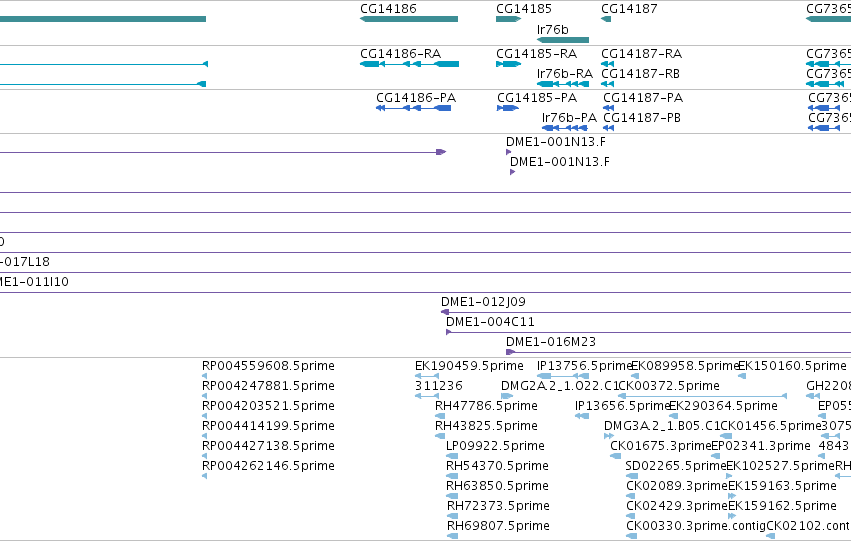Viewport: 851px width, 541px height.
Task: Click EST RP004247881.5prime
Action: (268, 386)
